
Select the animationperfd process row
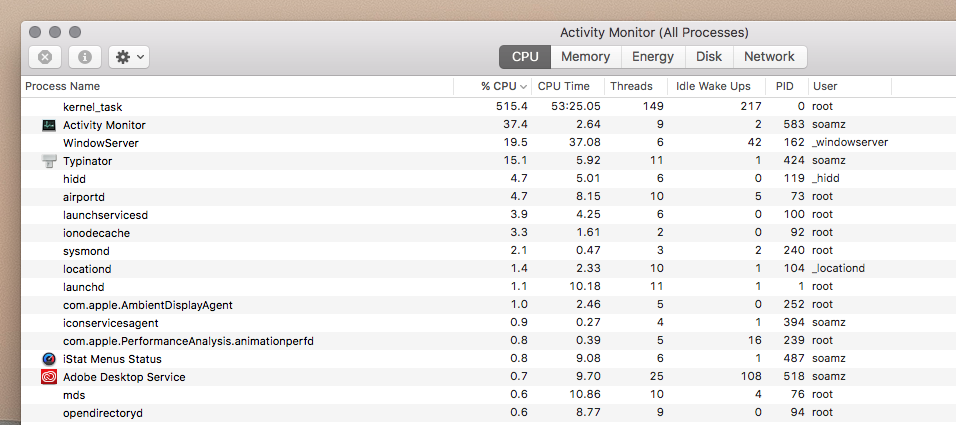click(x=488, y=341)
